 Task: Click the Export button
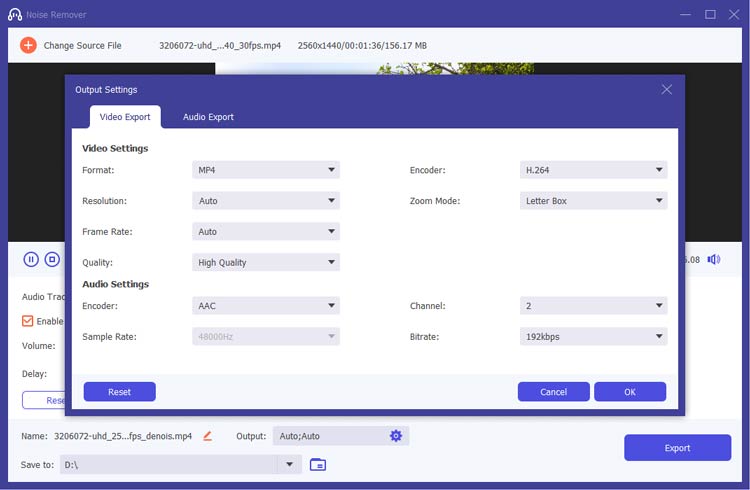tap(677, 448)
